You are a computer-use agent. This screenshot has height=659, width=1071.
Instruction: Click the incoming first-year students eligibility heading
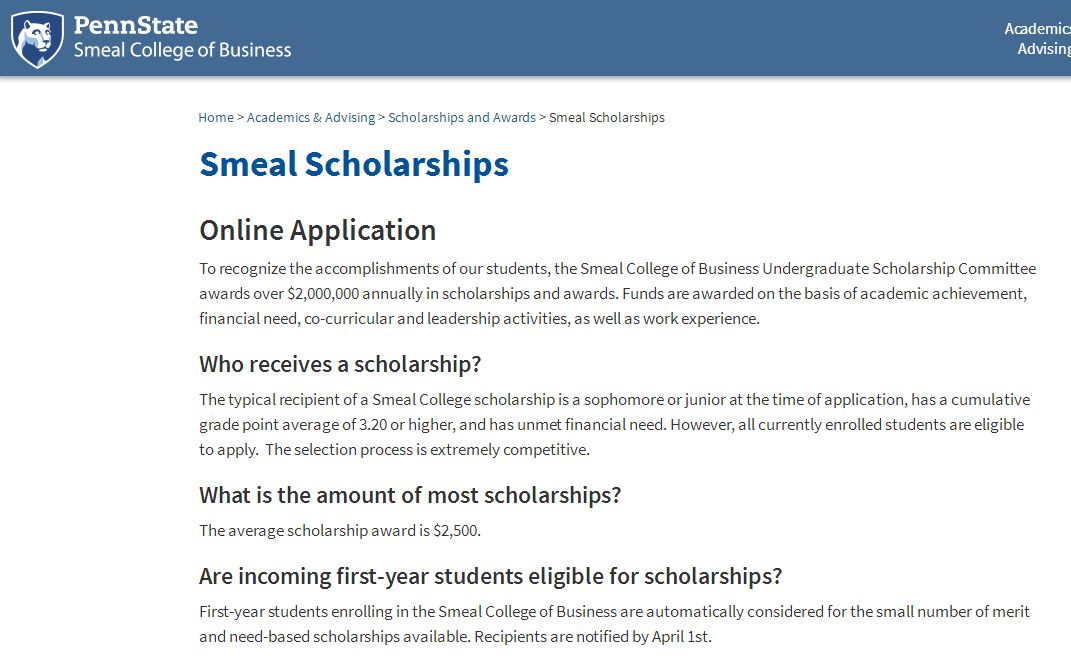(490, 576)
